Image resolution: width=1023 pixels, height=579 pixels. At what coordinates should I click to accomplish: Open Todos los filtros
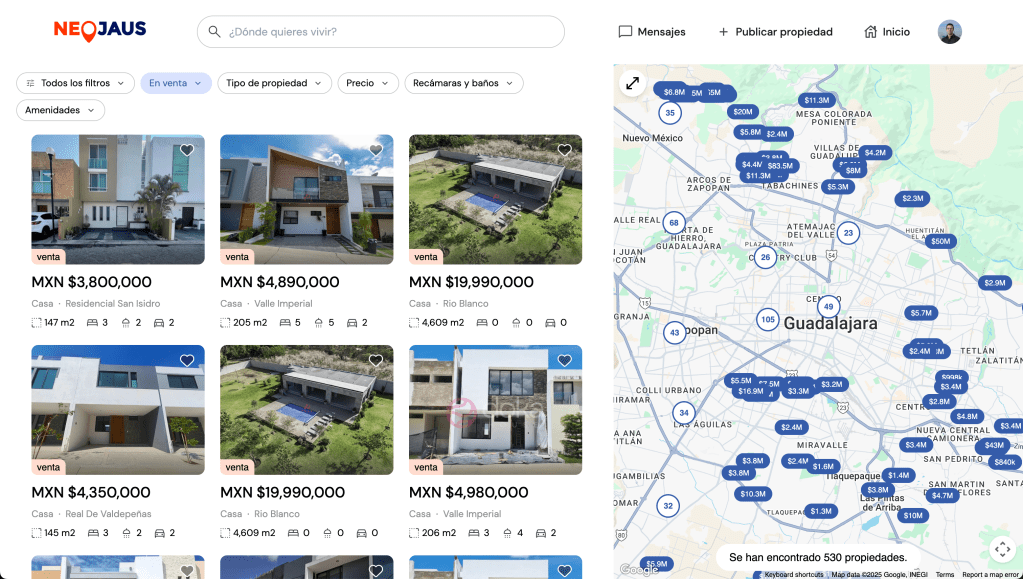76,83
